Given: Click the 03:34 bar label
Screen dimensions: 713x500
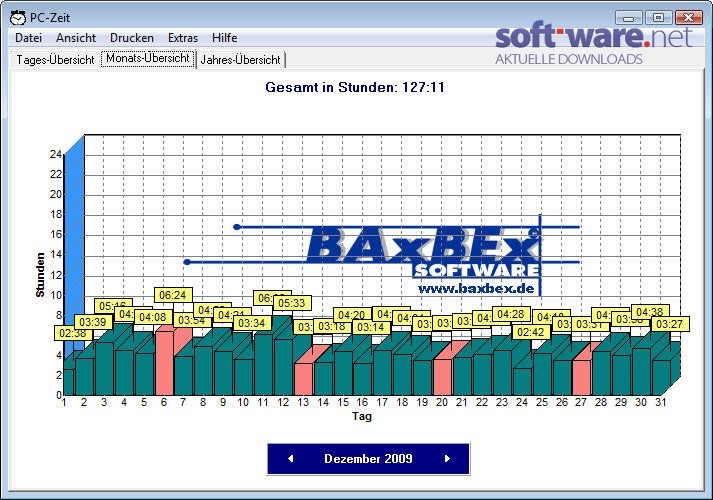Looking at the screenshot, I should [x=252, y=323].
